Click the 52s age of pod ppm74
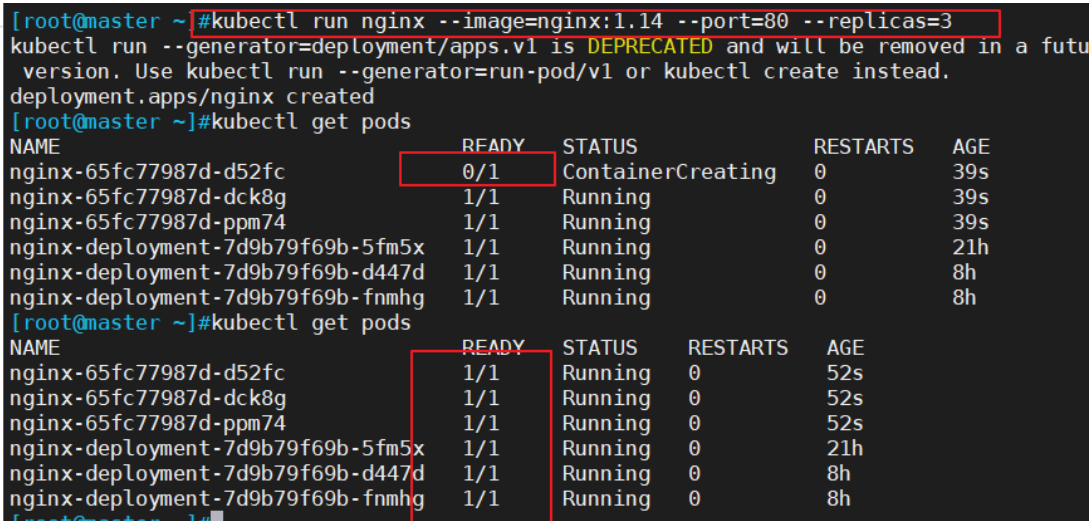1090x521 pixels. coord(845,423)
